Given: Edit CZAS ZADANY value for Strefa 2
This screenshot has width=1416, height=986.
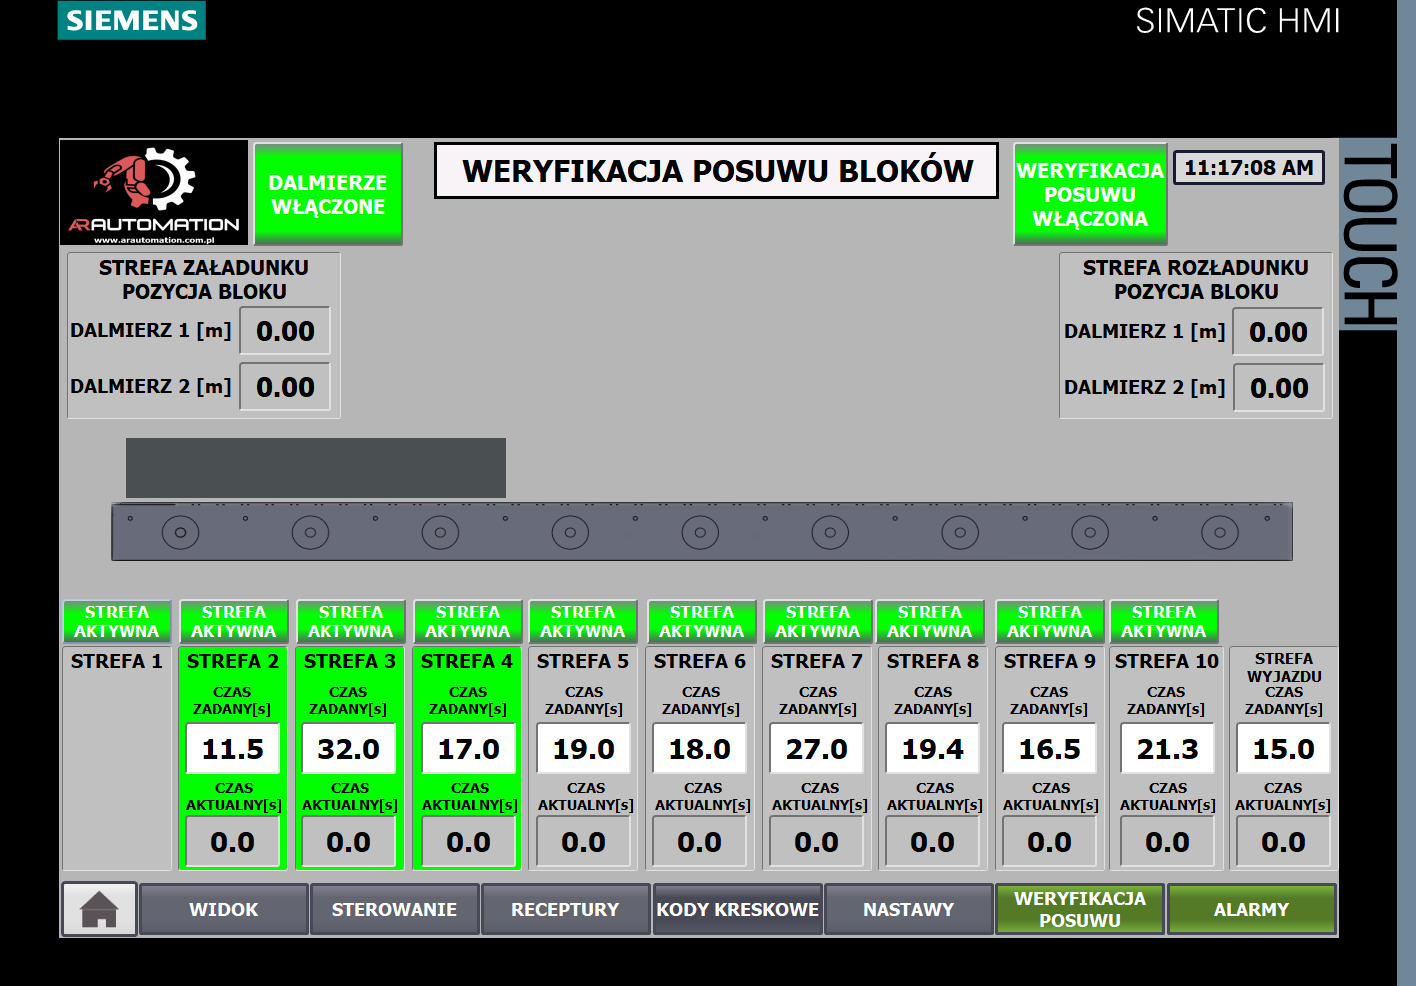Looking at the screenshot, I should coord(232,747).
